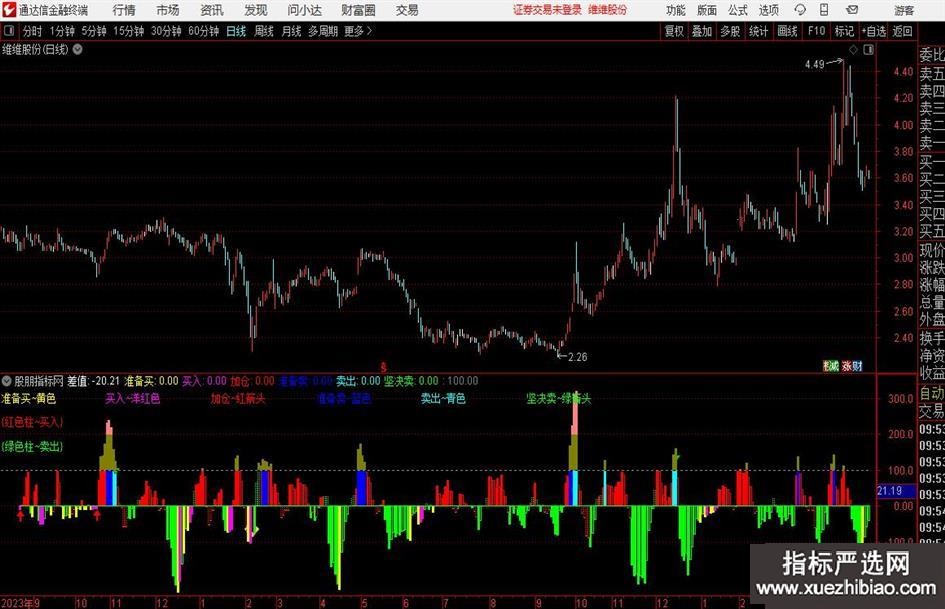Open the 功能 menu
The height and width of the screenshot is (609, 945).
pyautogui.click(x=676, y=10)
